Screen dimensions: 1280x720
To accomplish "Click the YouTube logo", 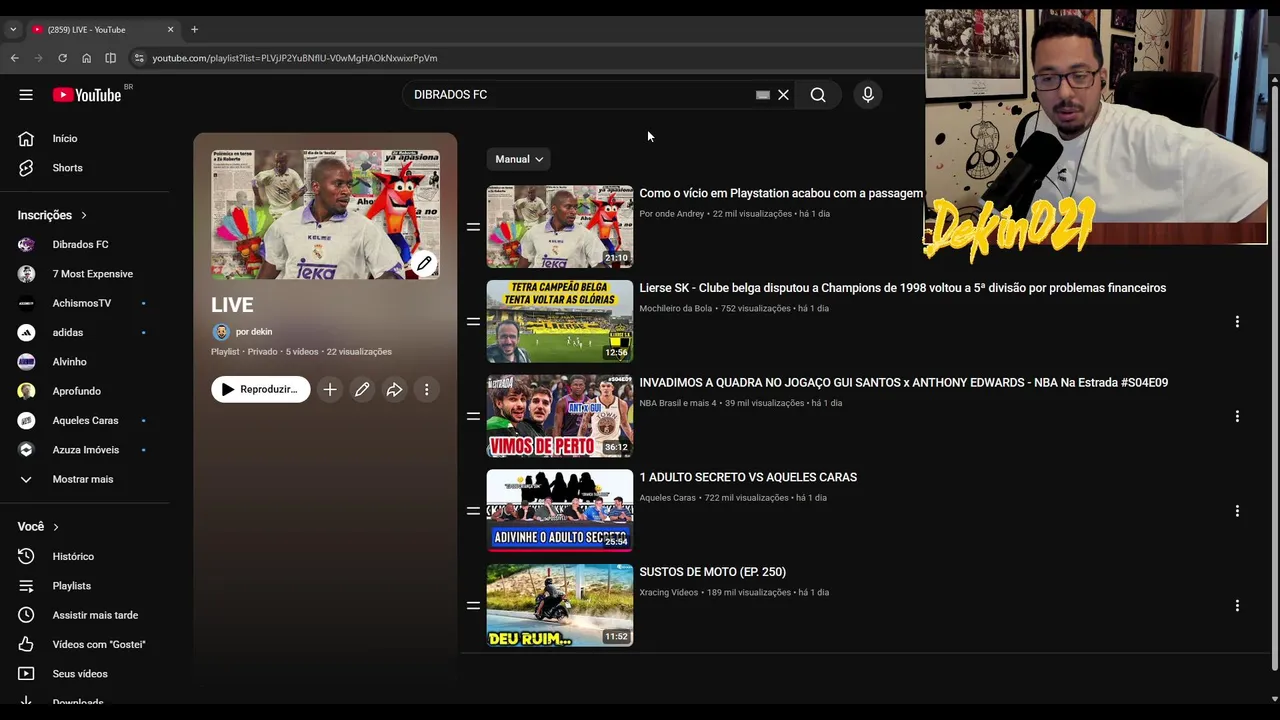I will (x=87, y=95).
